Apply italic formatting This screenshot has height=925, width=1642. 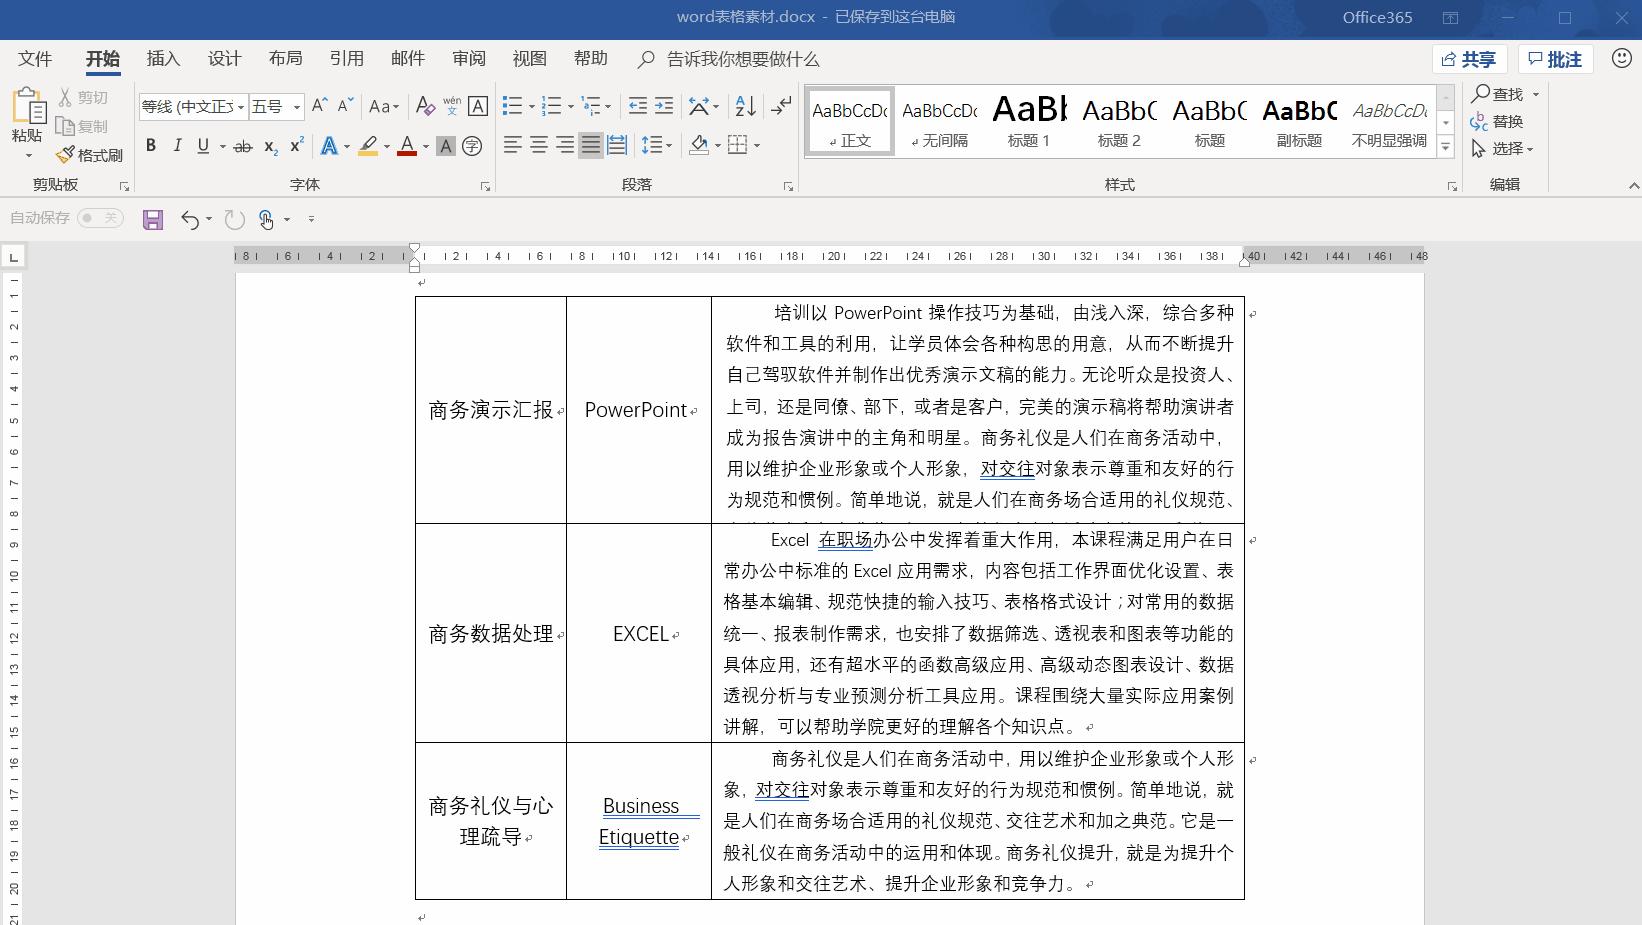click(176, 146)
